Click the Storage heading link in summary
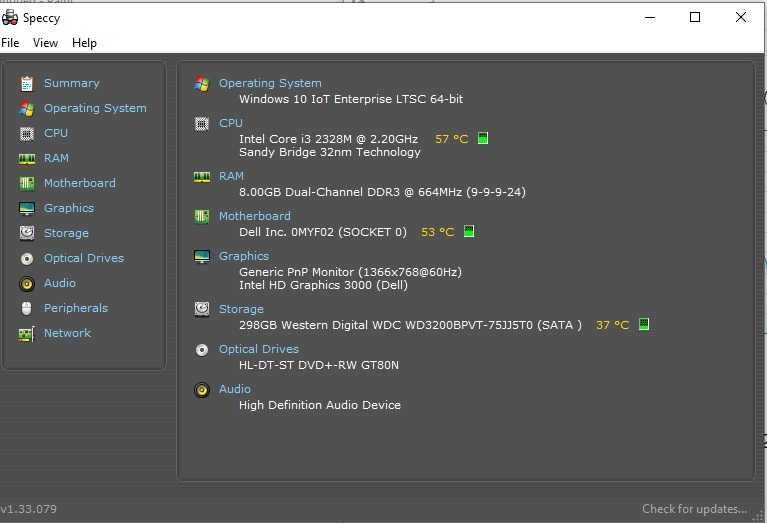This screenshot has height=523, width=767. point(241,309)
